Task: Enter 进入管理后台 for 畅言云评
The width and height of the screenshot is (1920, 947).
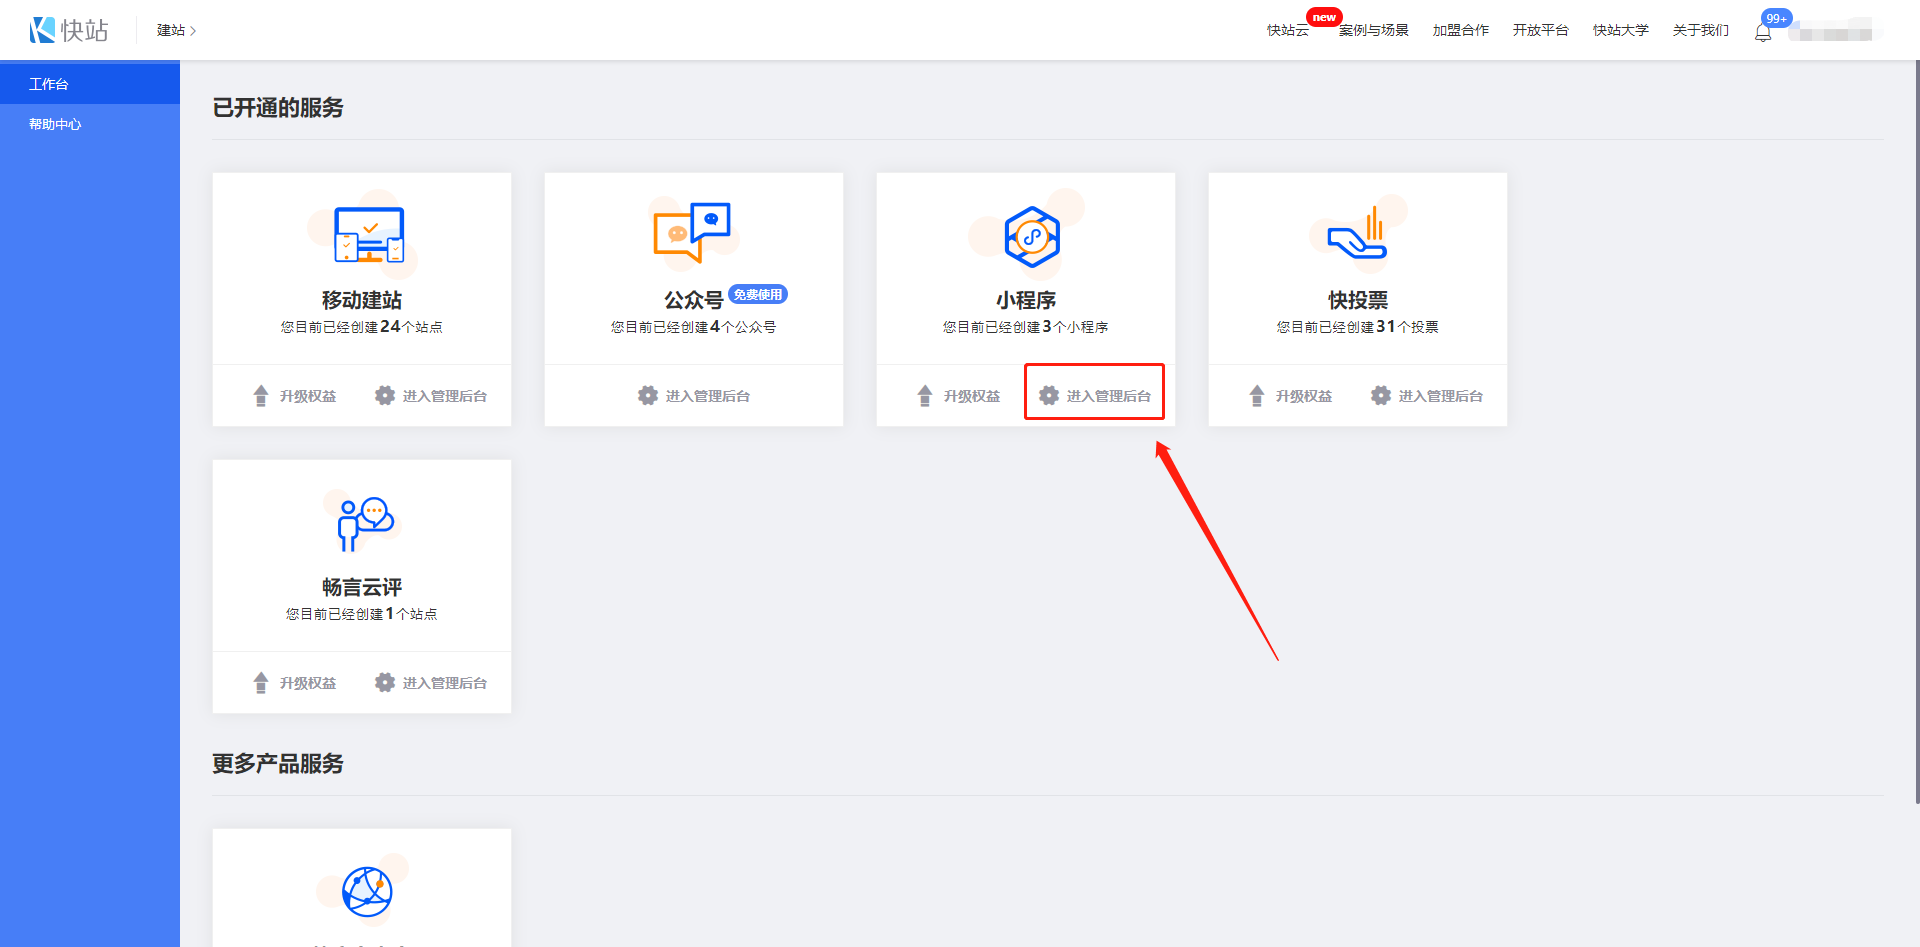Action: coord(431,683)
